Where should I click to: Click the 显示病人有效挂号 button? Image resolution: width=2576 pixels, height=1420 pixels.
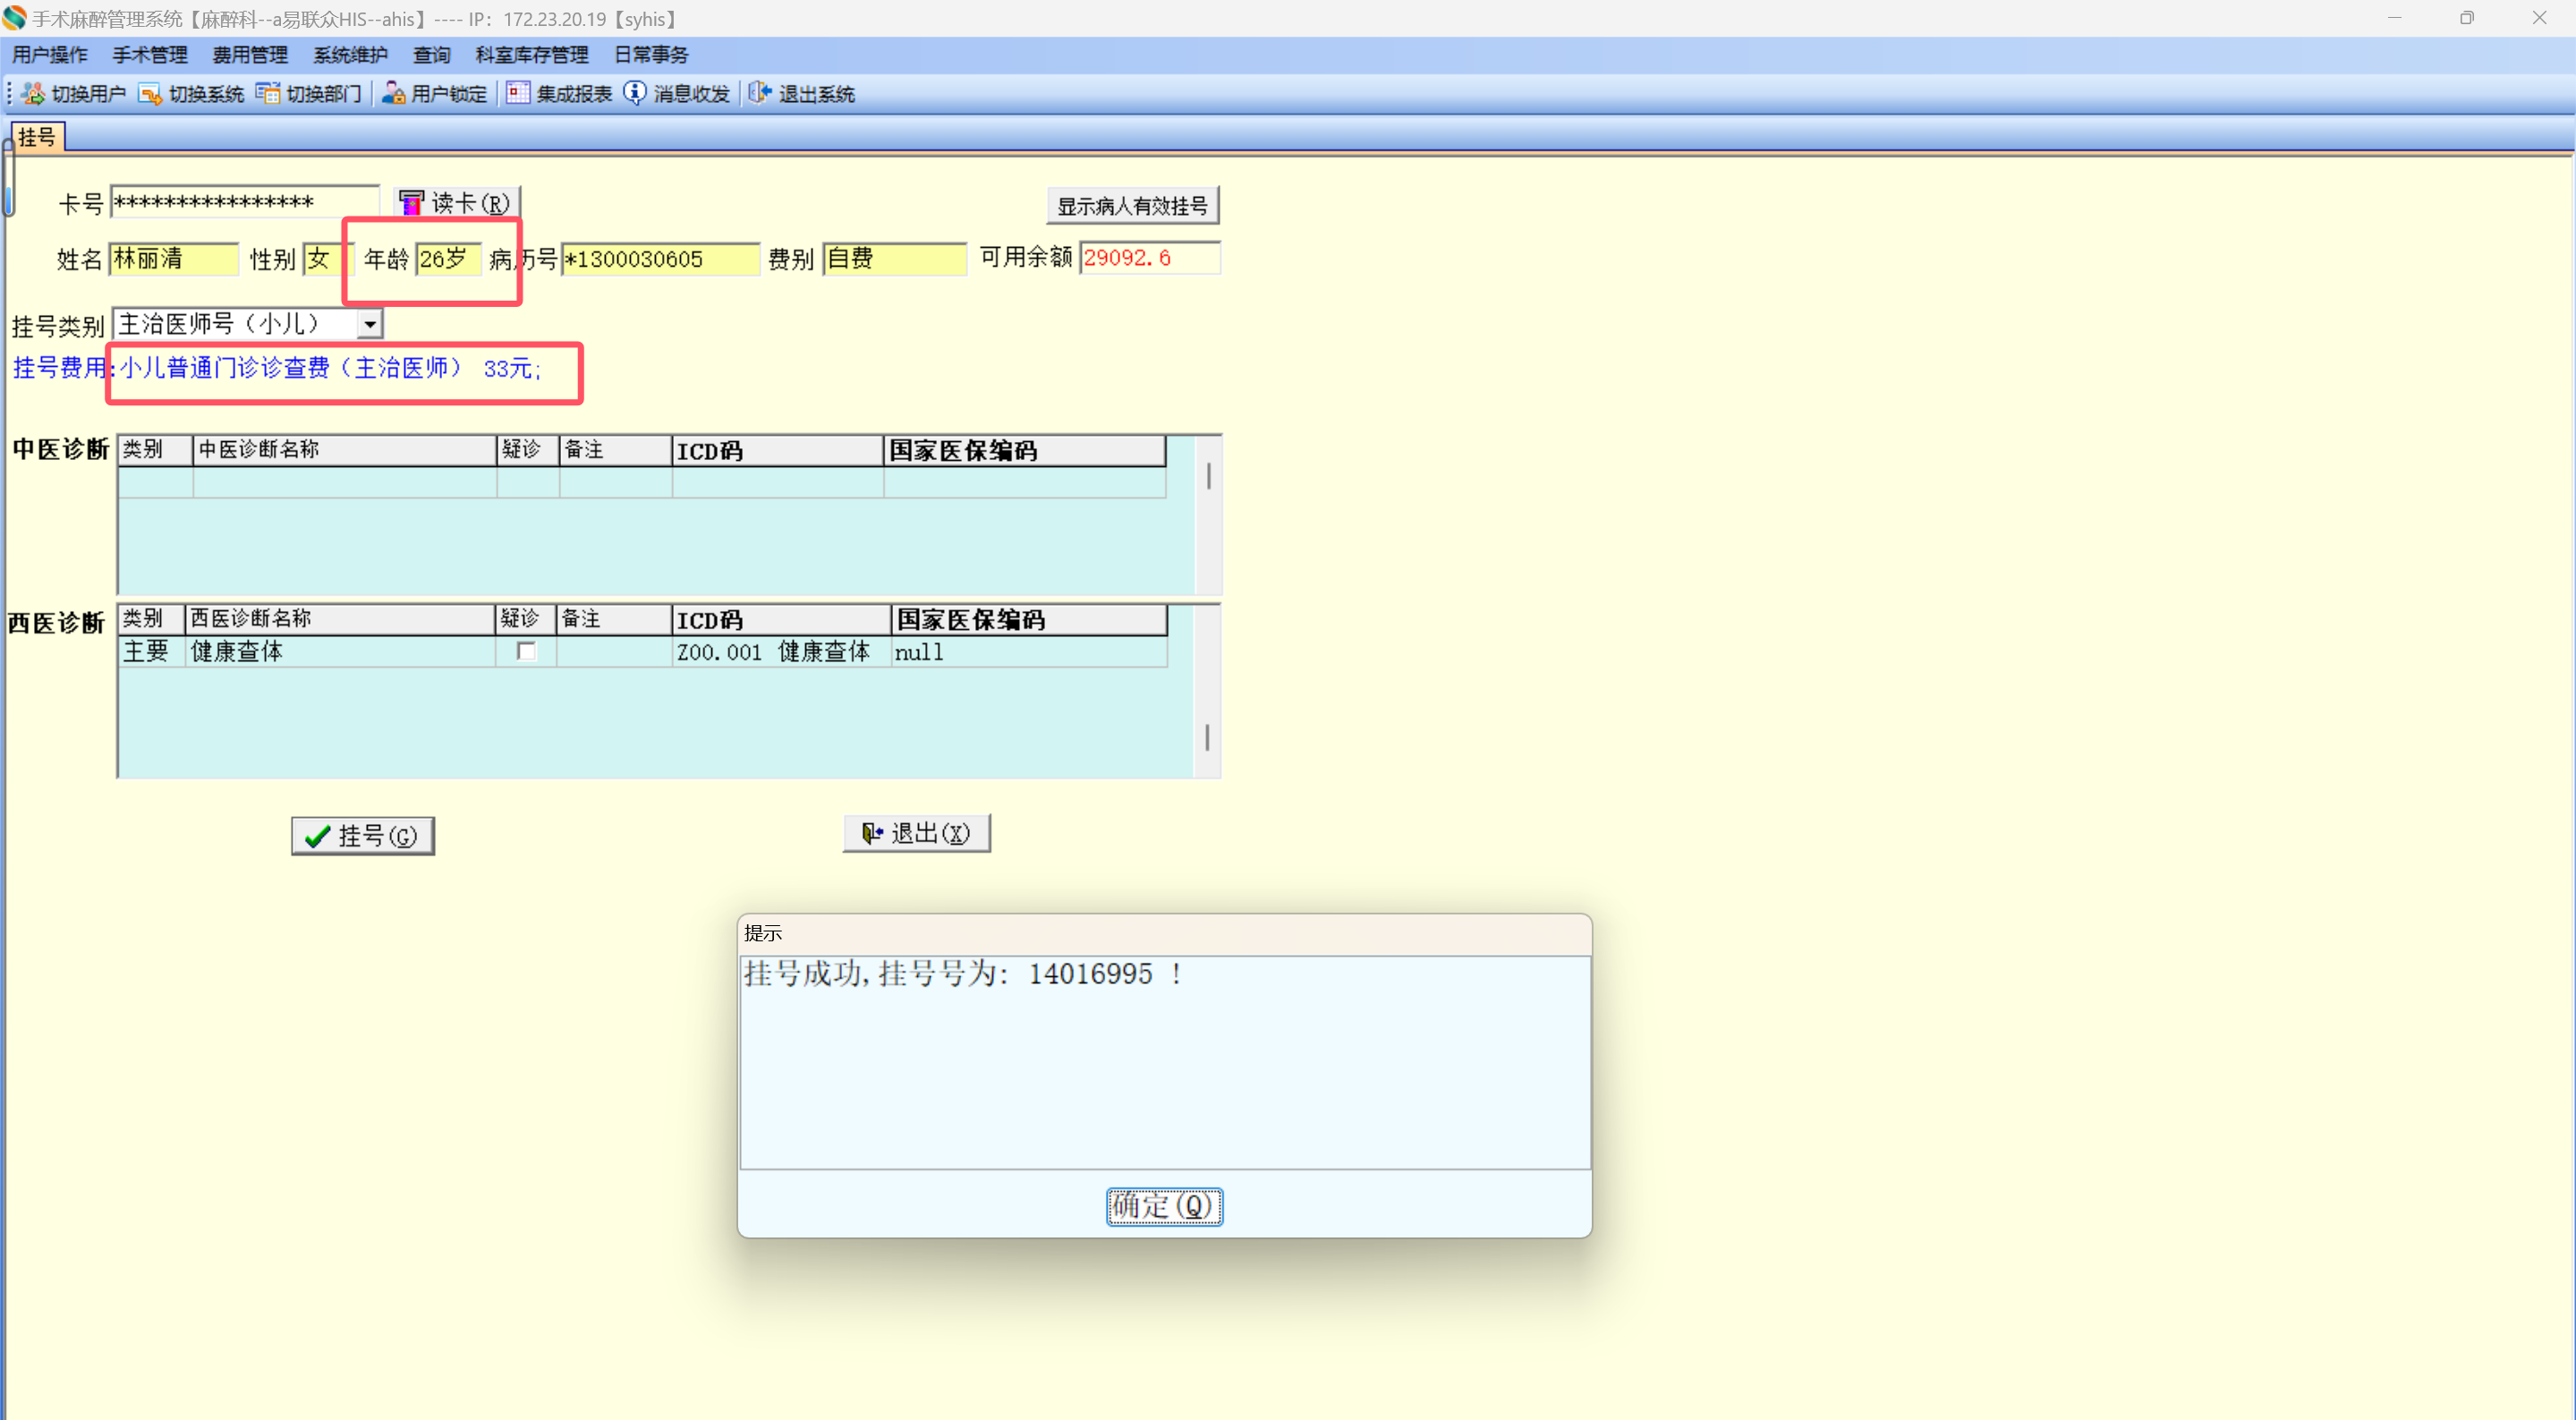1132,206
